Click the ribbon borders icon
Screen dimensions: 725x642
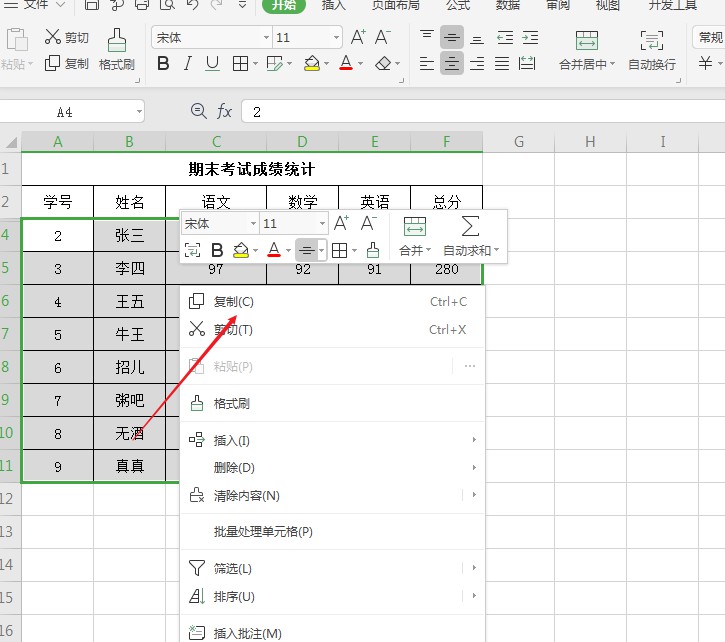(x=240, y=63)
